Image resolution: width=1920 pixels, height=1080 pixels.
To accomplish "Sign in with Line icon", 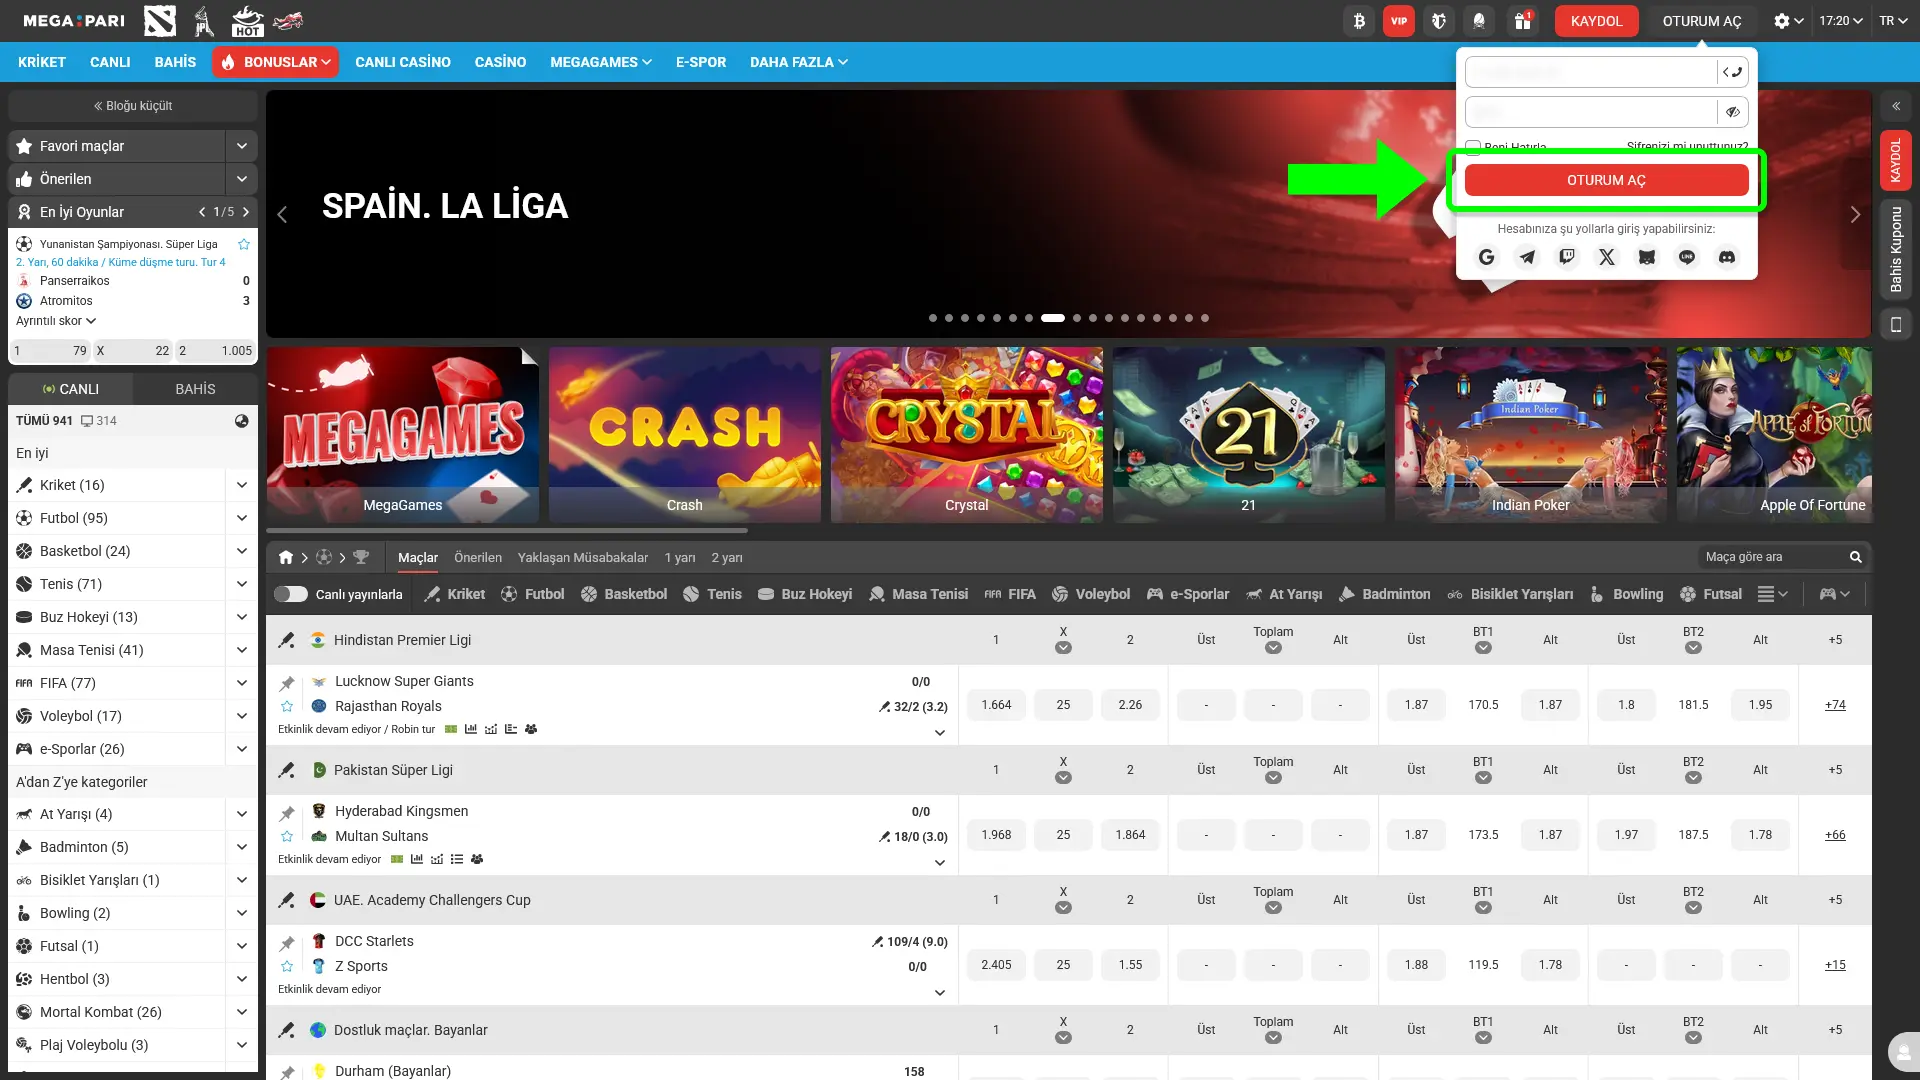I will click(1687, 257).
